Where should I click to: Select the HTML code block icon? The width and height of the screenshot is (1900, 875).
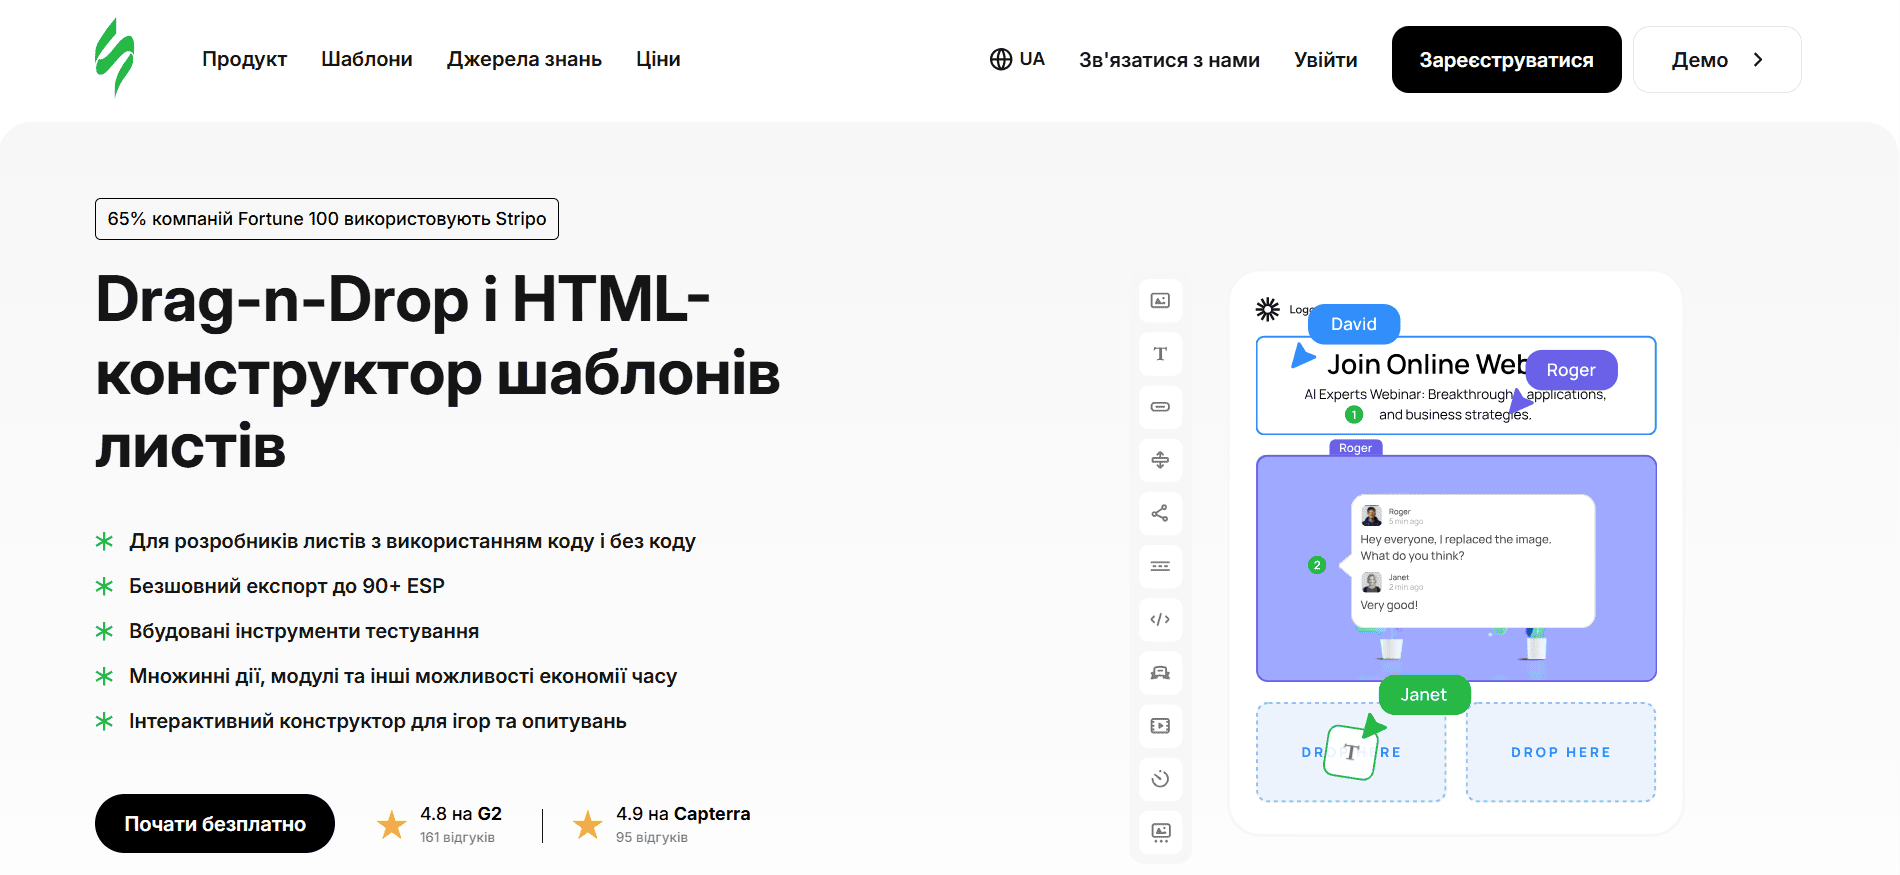coord(1160,619)
